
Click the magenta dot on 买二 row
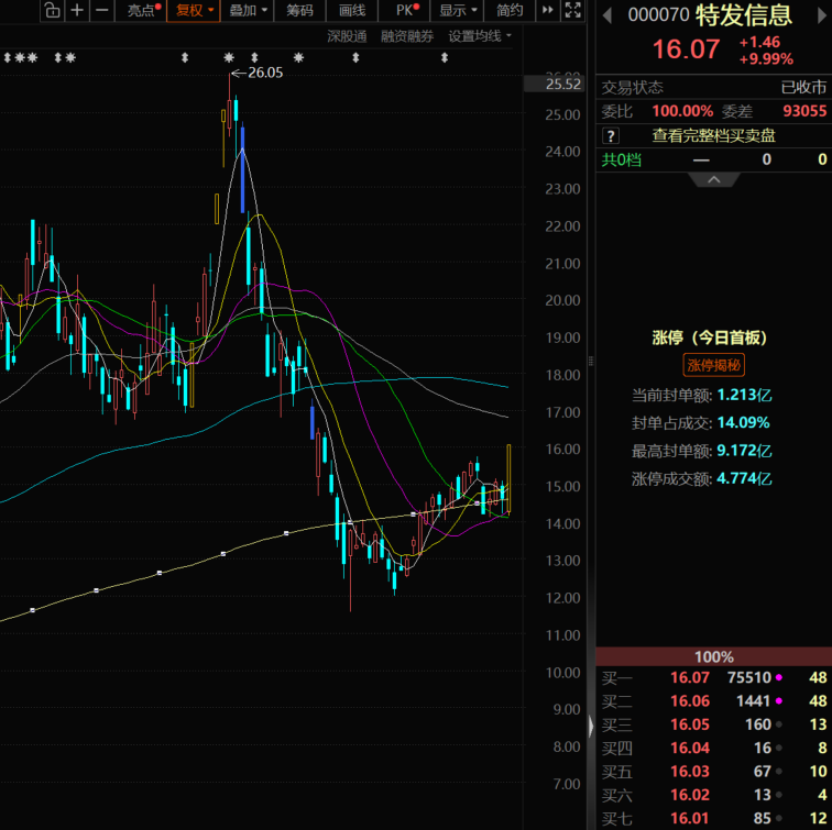779,701
